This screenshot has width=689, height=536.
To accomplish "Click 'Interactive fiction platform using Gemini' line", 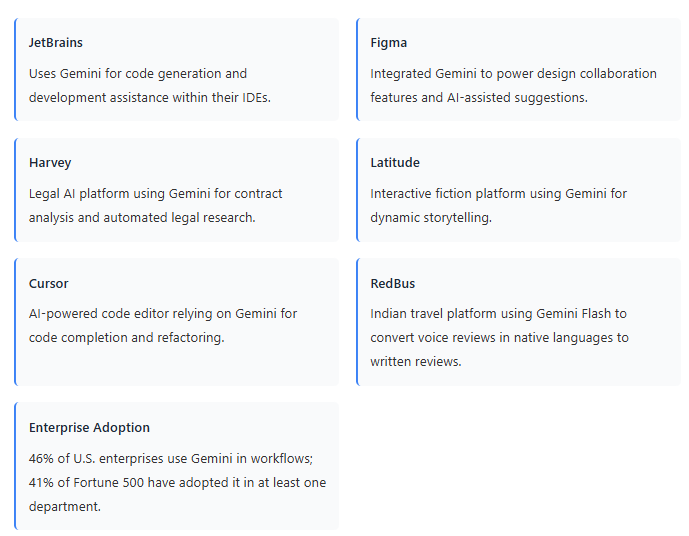I will [498, 194].
